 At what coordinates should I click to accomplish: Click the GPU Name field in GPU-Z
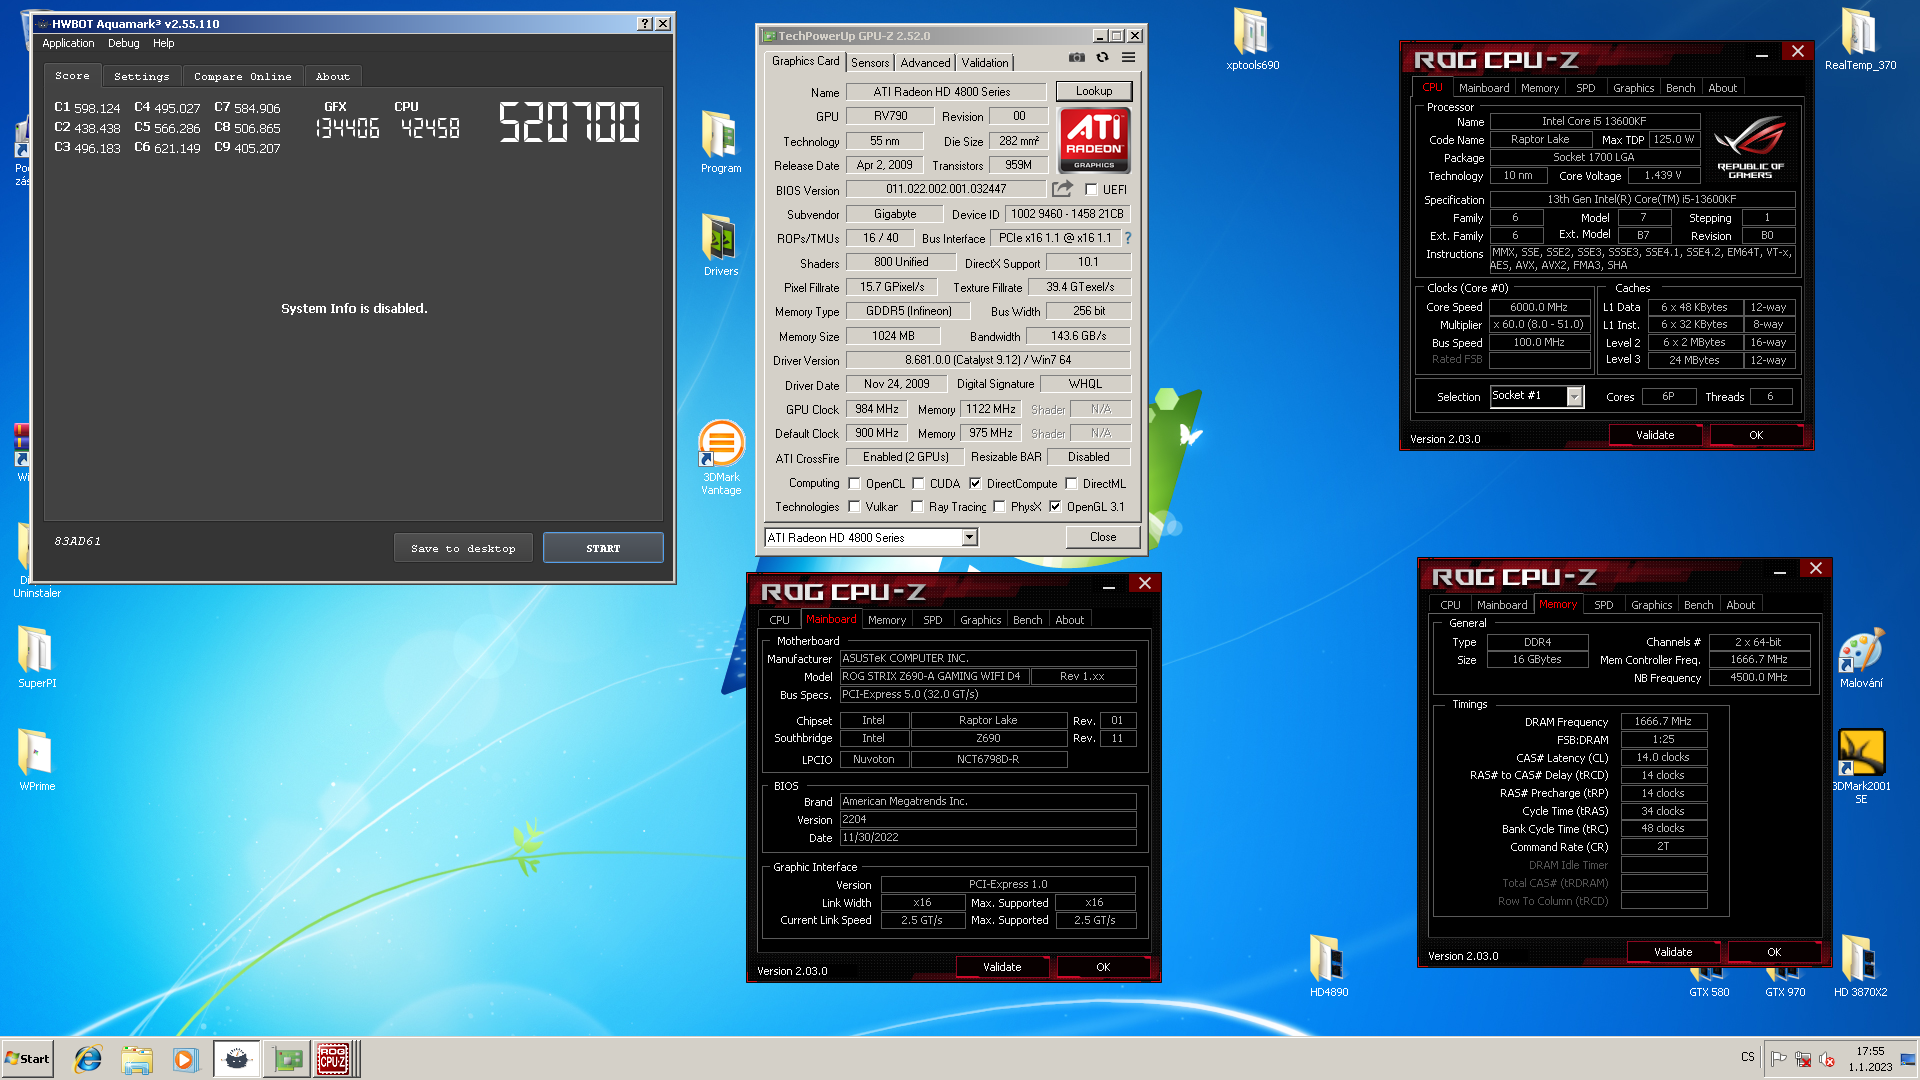coord(945,92)
